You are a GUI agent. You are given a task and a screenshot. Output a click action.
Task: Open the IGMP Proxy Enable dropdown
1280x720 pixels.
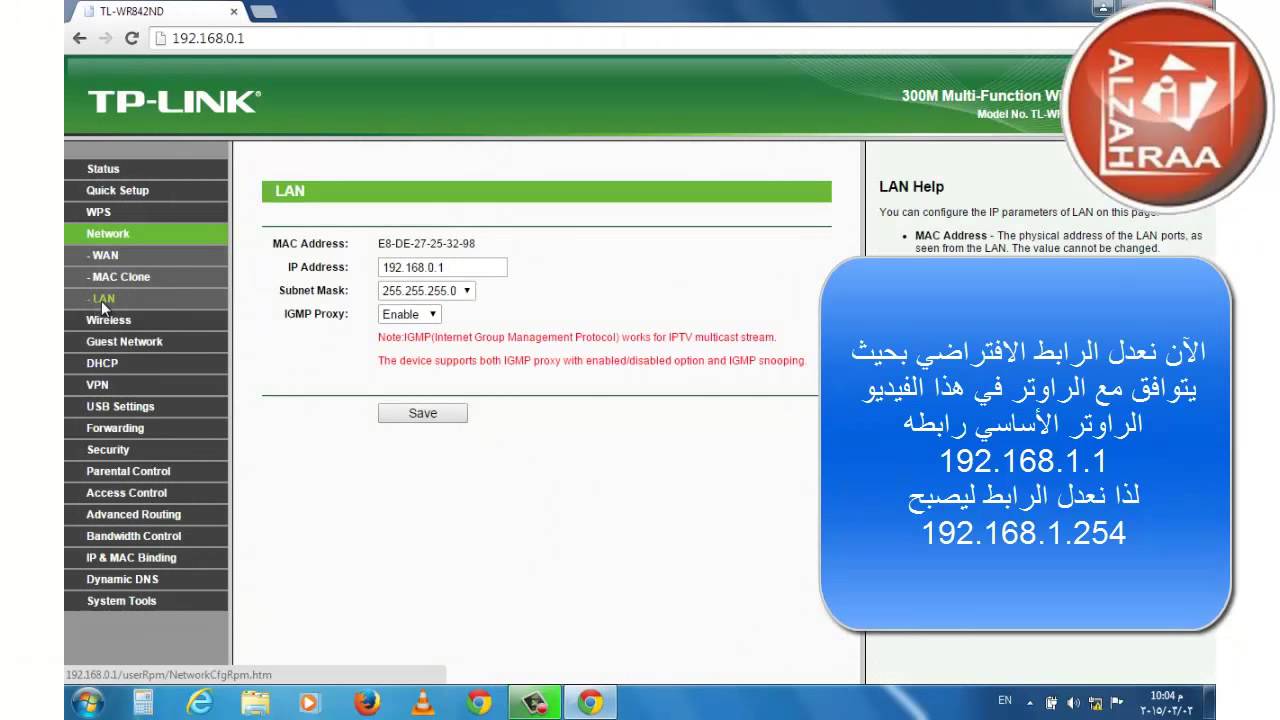point(409,314)
